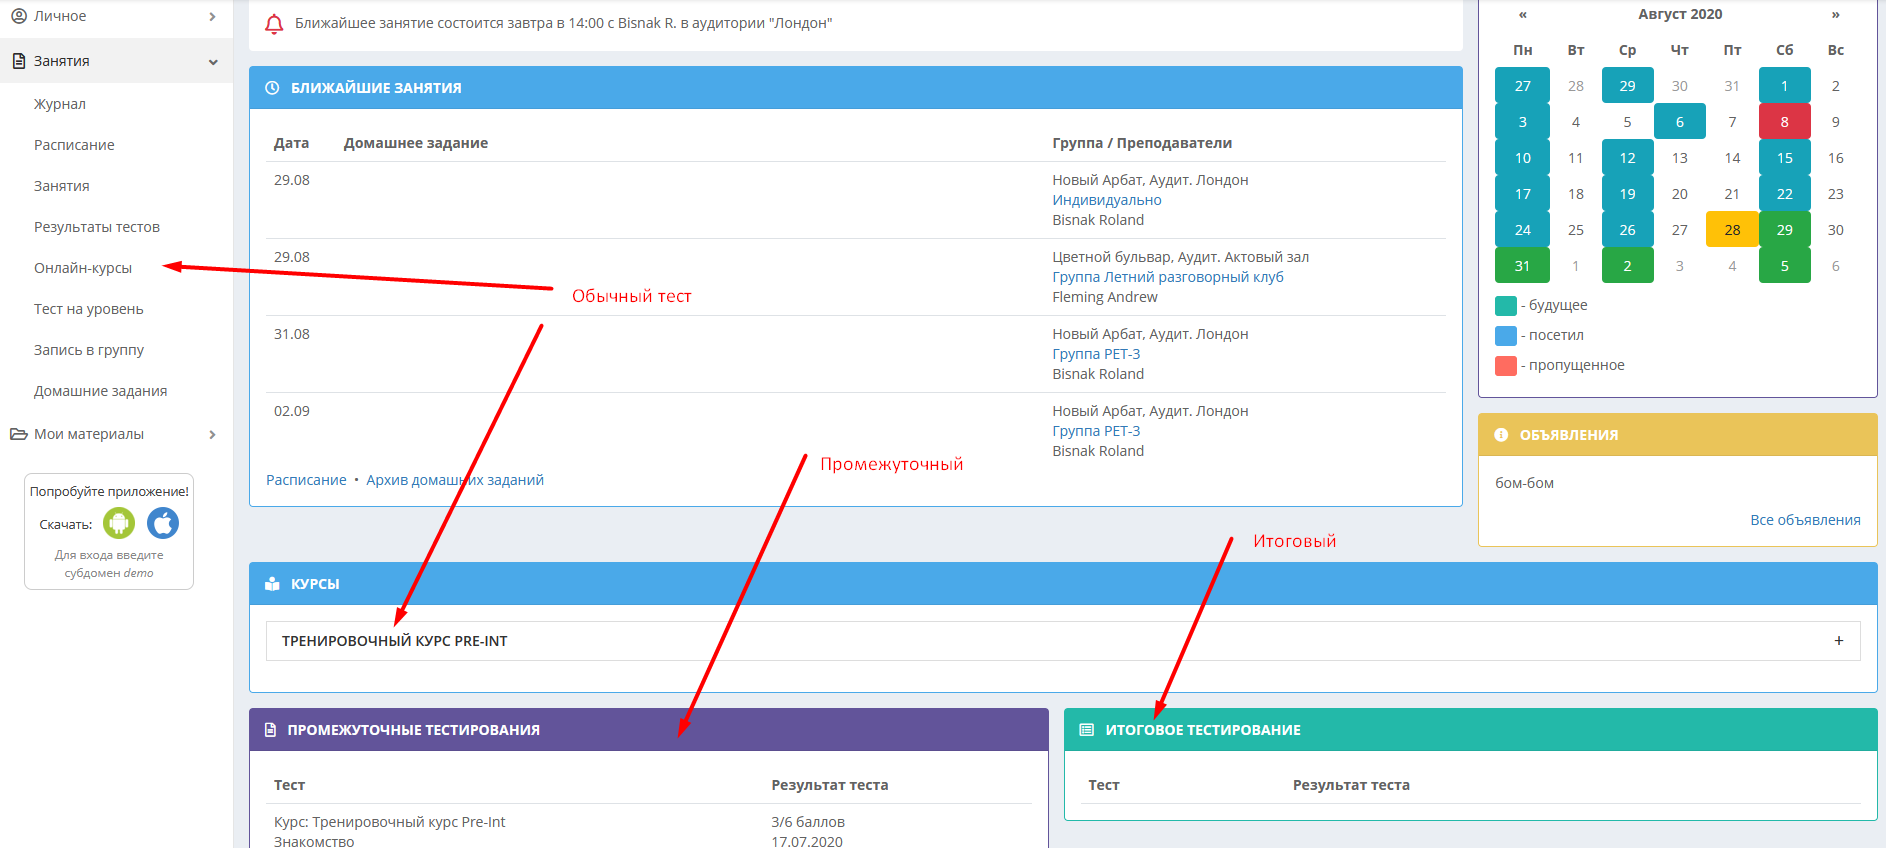Select August 12 in calendar
Viewport: 1886px width, 848px height.
click(1628, 158)
